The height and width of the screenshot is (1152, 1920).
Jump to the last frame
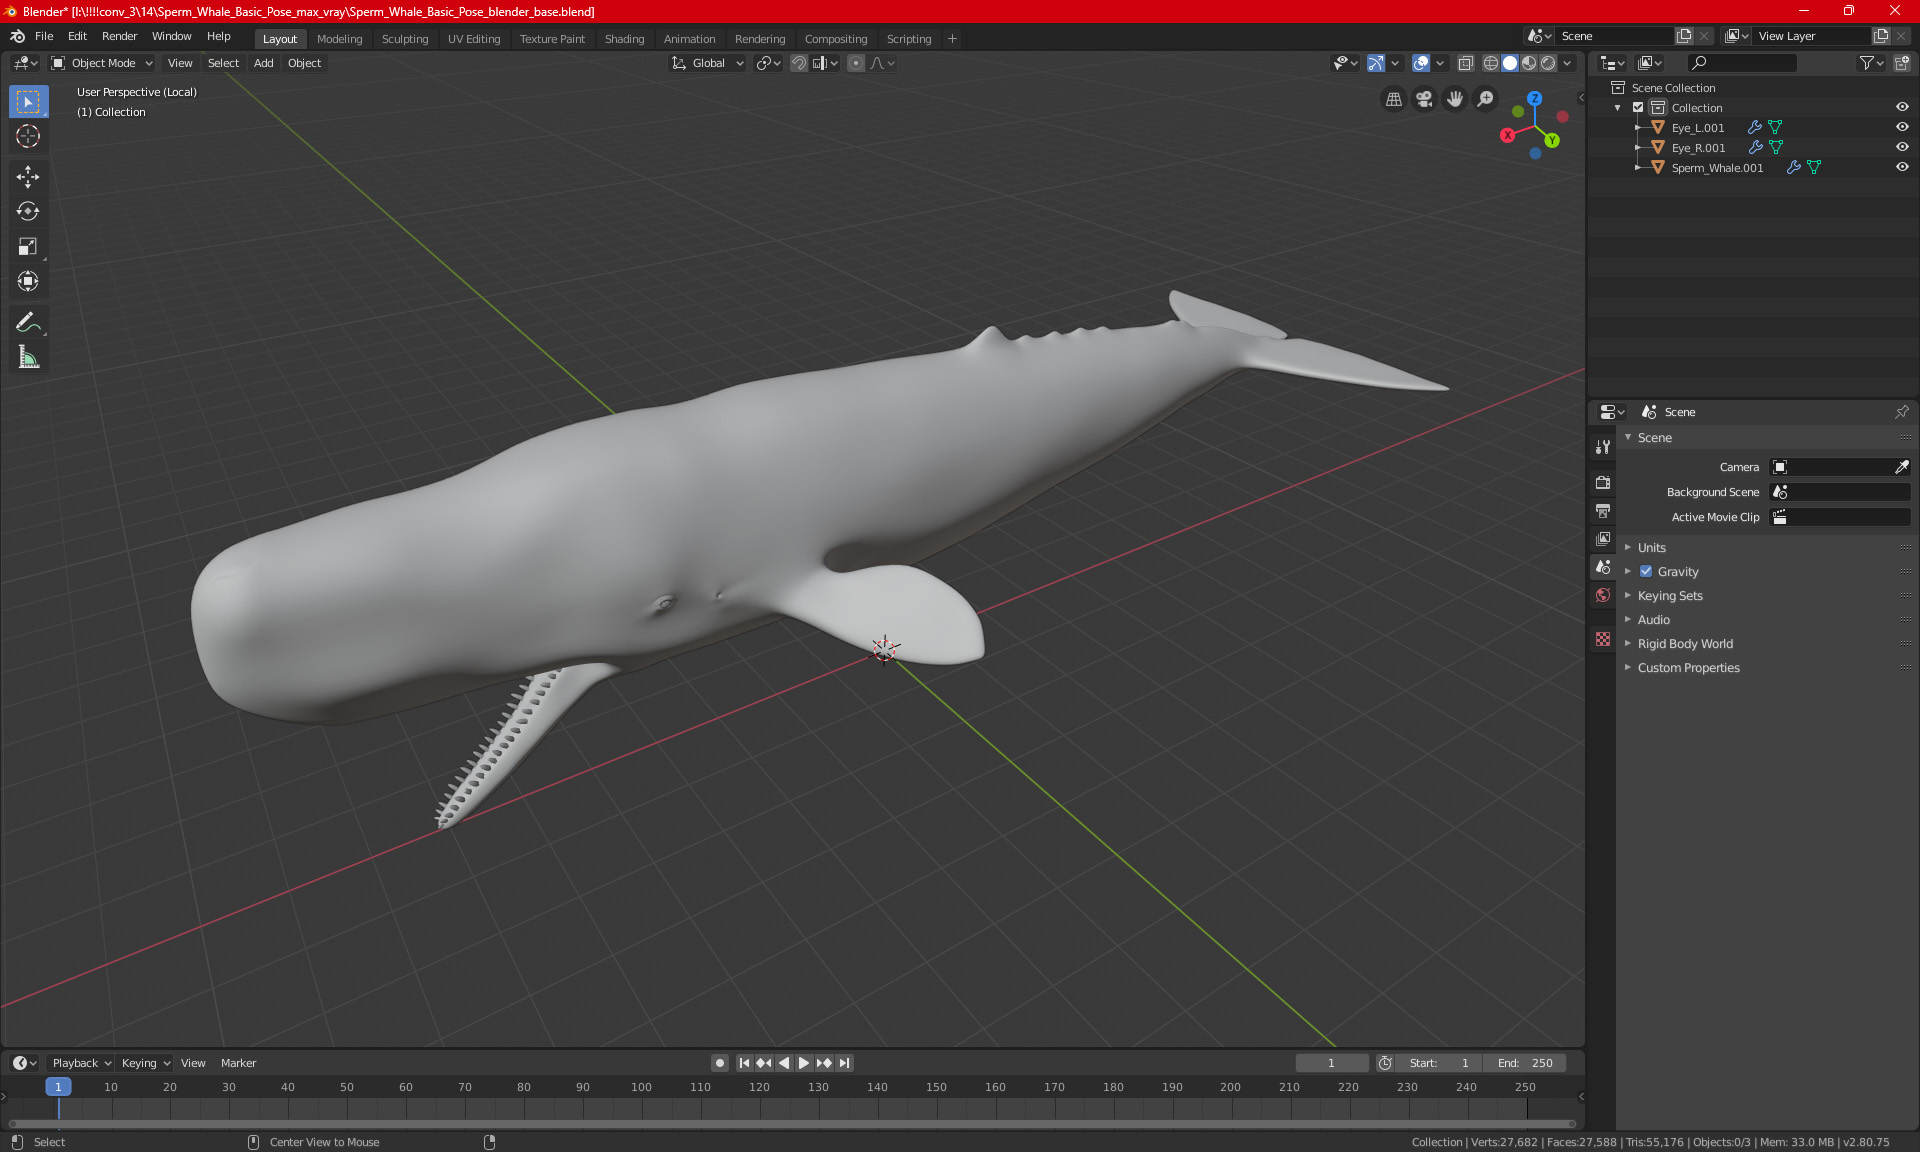coord(845,1063)
